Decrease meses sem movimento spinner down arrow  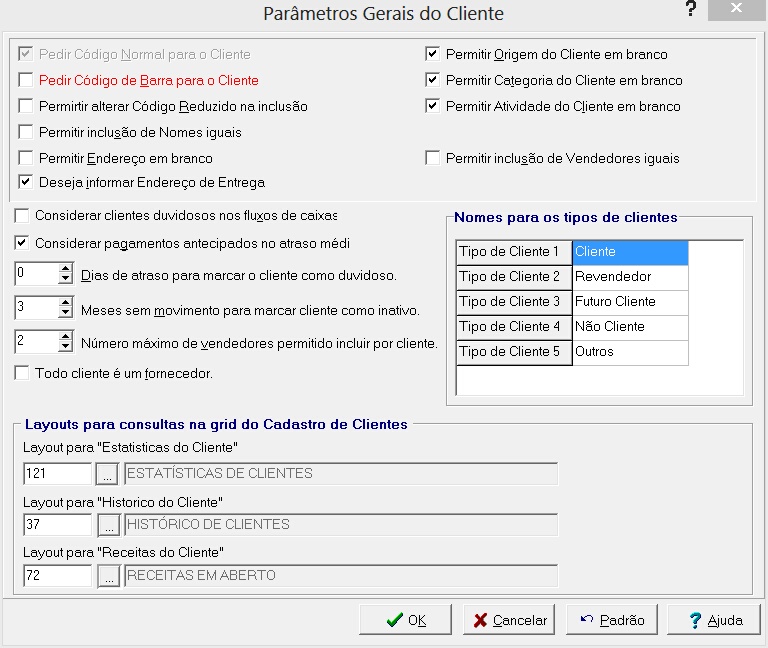coord(65,312)
